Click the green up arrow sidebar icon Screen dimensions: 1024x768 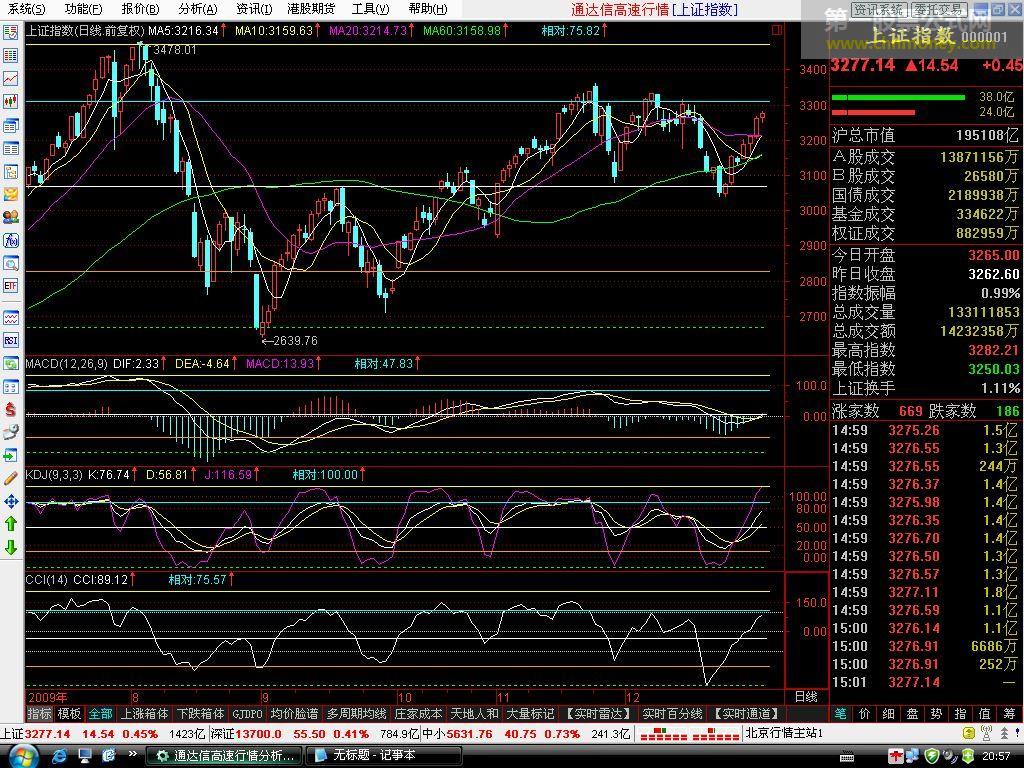(10, 524)
